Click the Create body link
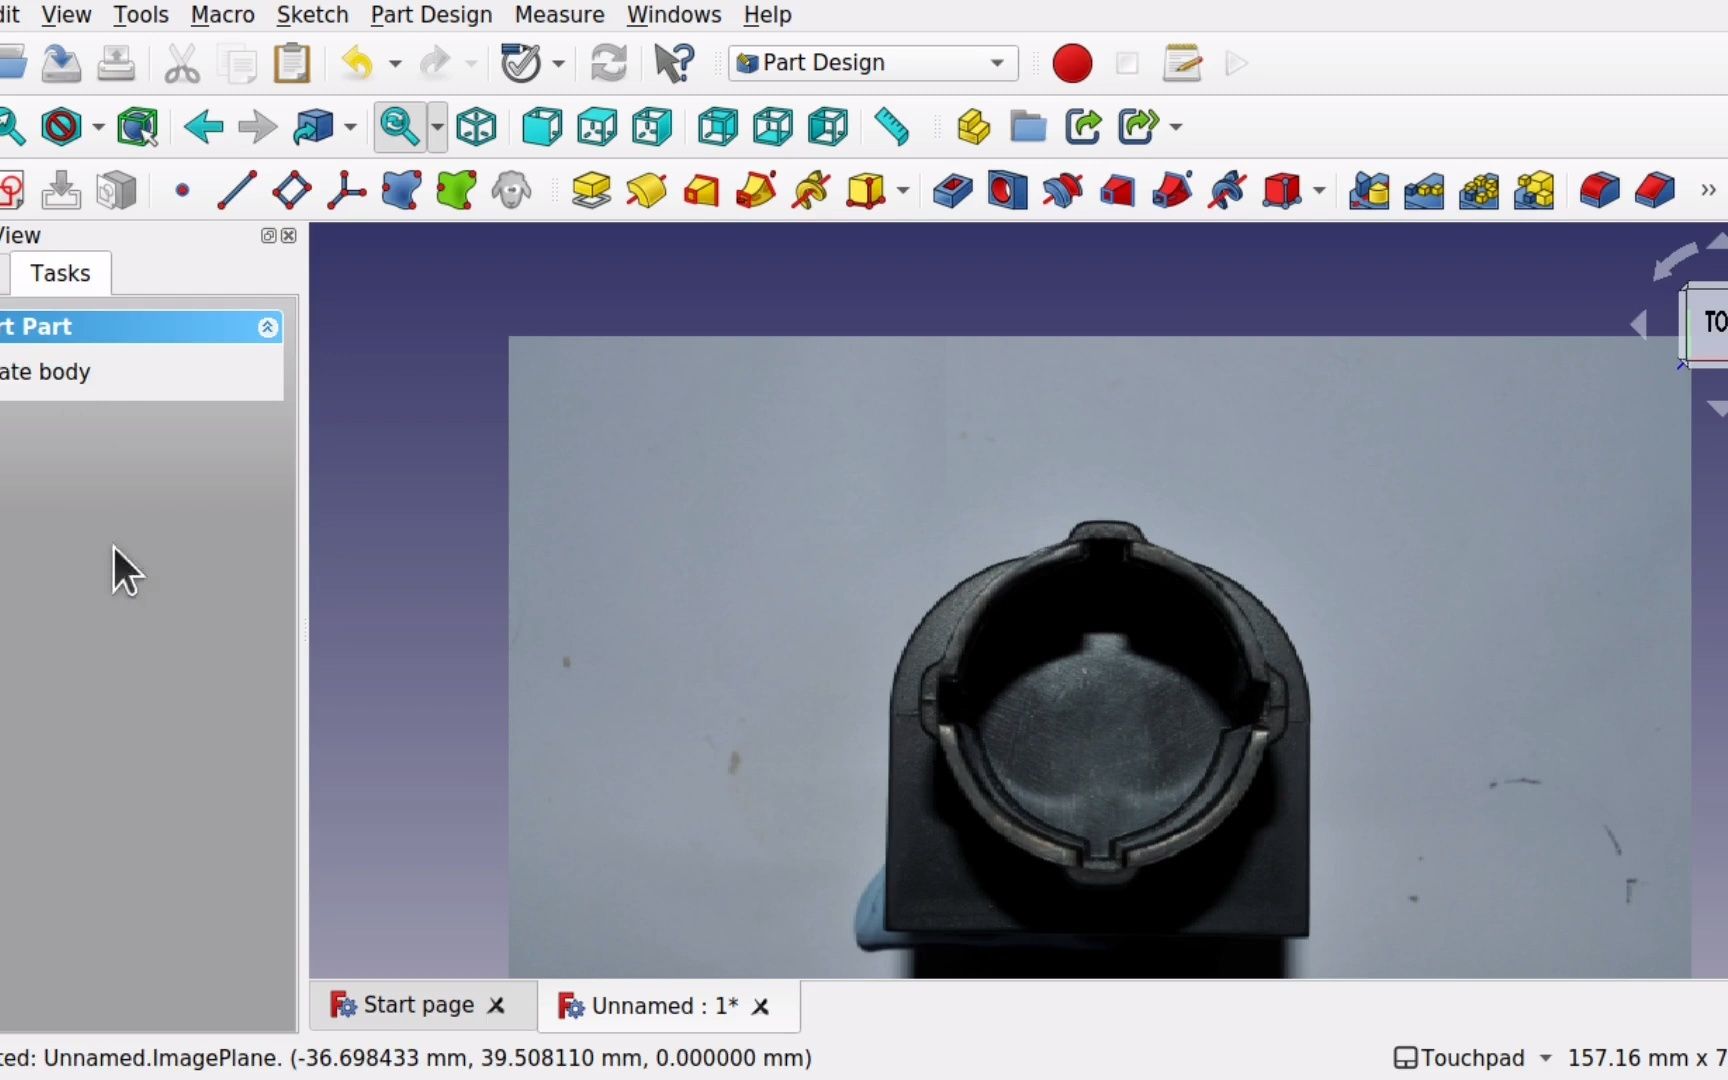Viewport: 1728px width, 1080px height. [x=45, y=371]
